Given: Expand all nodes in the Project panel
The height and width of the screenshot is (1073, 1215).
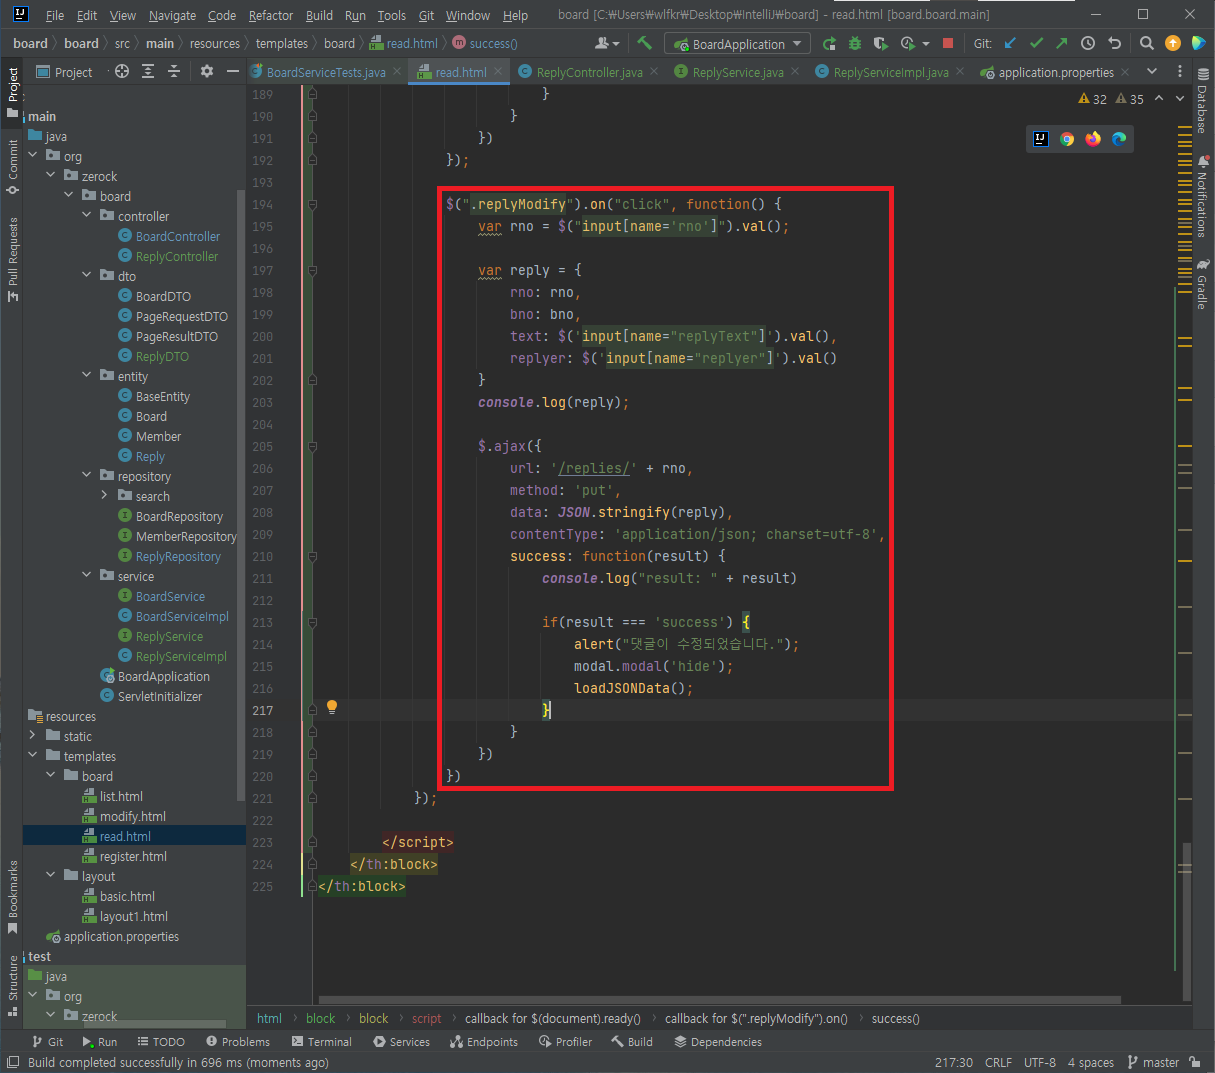Looking at the screenshot, I should click(x=148, y=71).
